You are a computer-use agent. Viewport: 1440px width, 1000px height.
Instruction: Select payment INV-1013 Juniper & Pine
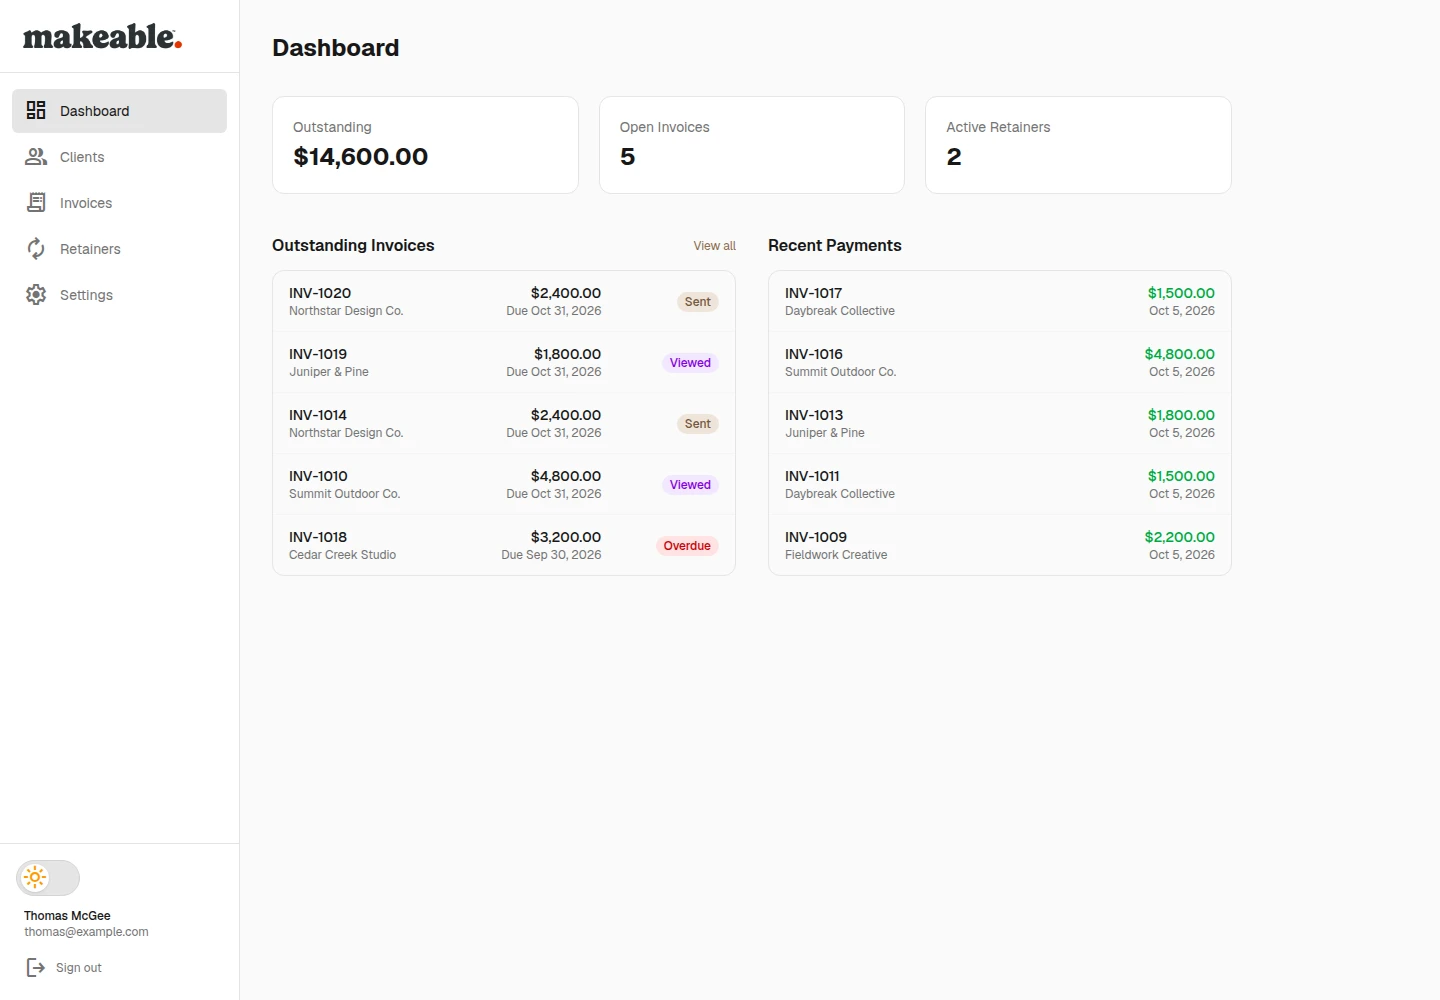point(1000,423)
